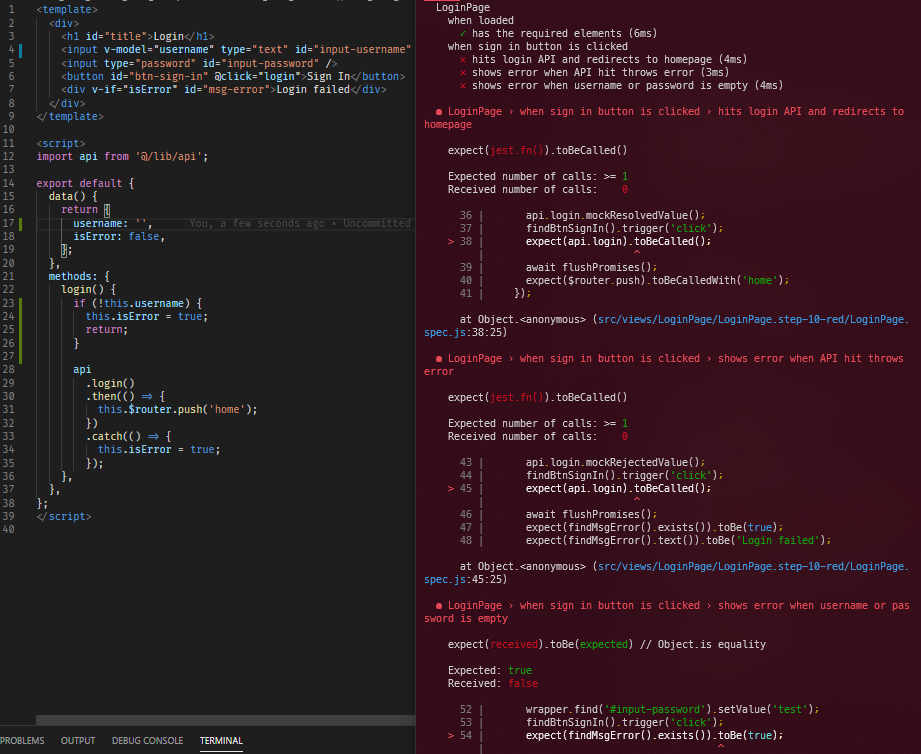The width and height of the screenshot is (921, 754).
Task: Activate the TERMINAL panel tab
Action: click(x=221, y=740)
